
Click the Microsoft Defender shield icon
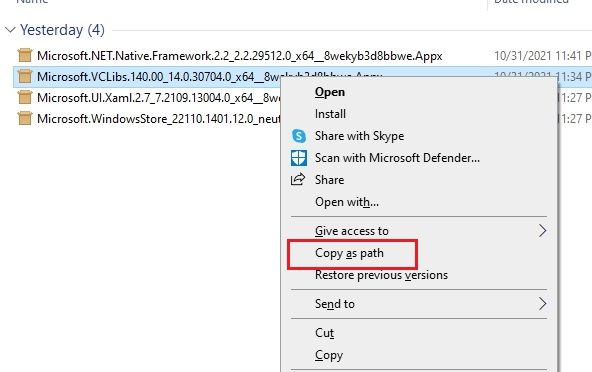(299, 158)
